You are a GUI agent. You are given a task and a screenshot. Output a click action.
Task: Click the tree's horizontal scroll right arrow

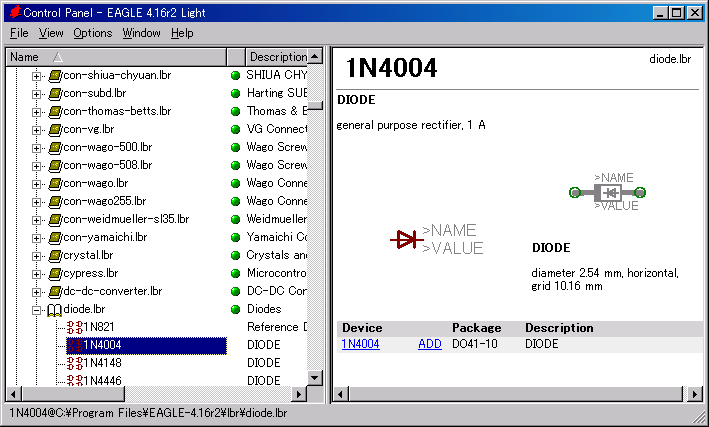pyautogui.click(x=298, y=394)
